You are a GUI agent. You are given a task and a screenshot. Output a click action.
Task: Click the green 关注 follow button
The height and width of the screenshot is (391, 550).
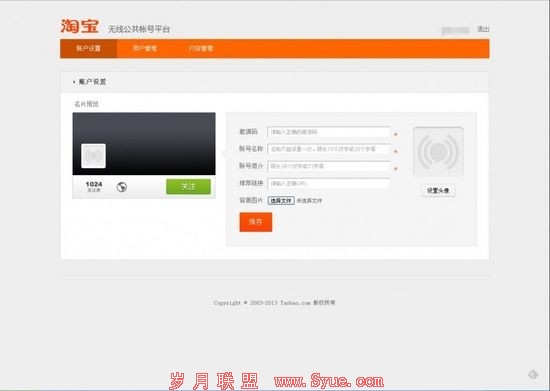pyautogui.click(x=188, y=187)
